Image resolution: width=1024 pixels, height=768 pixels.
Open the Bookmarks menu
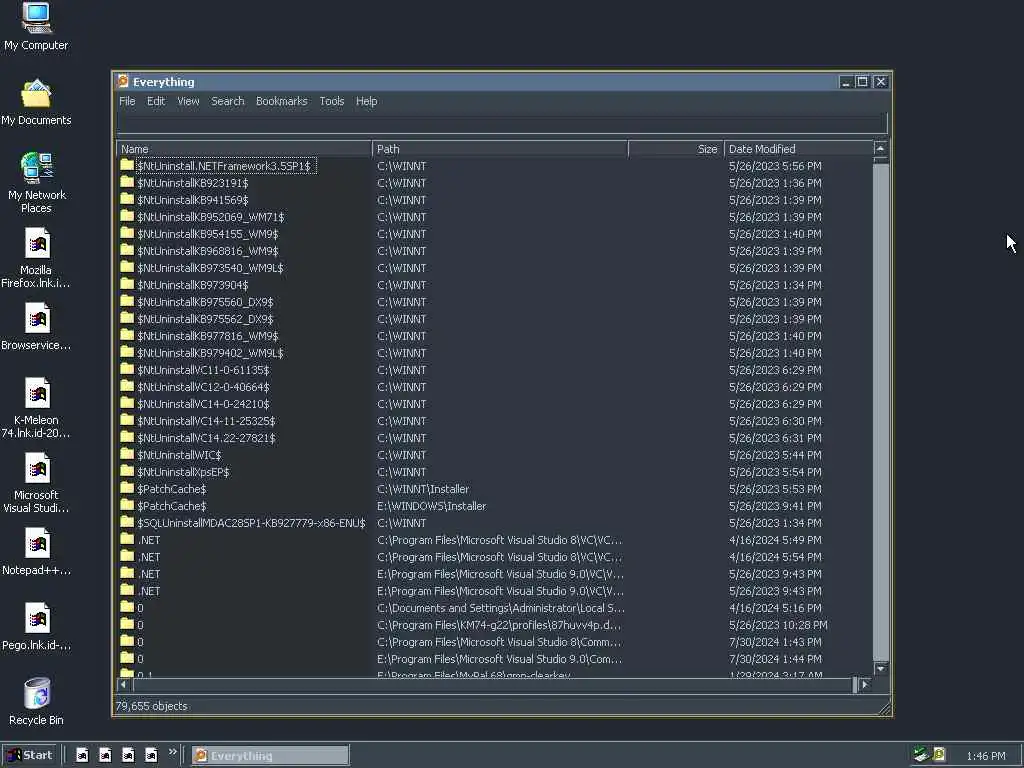pos(281,101)
